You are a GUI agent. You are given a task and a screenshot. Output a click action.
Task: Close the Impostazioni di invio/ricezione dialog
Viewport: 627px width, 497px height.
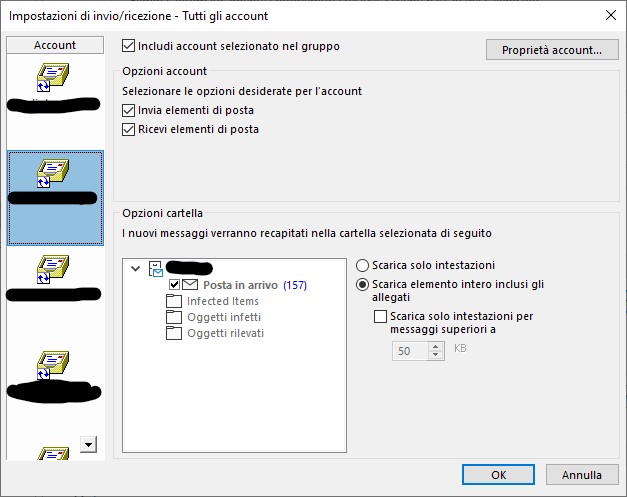(x=611, y=16)
